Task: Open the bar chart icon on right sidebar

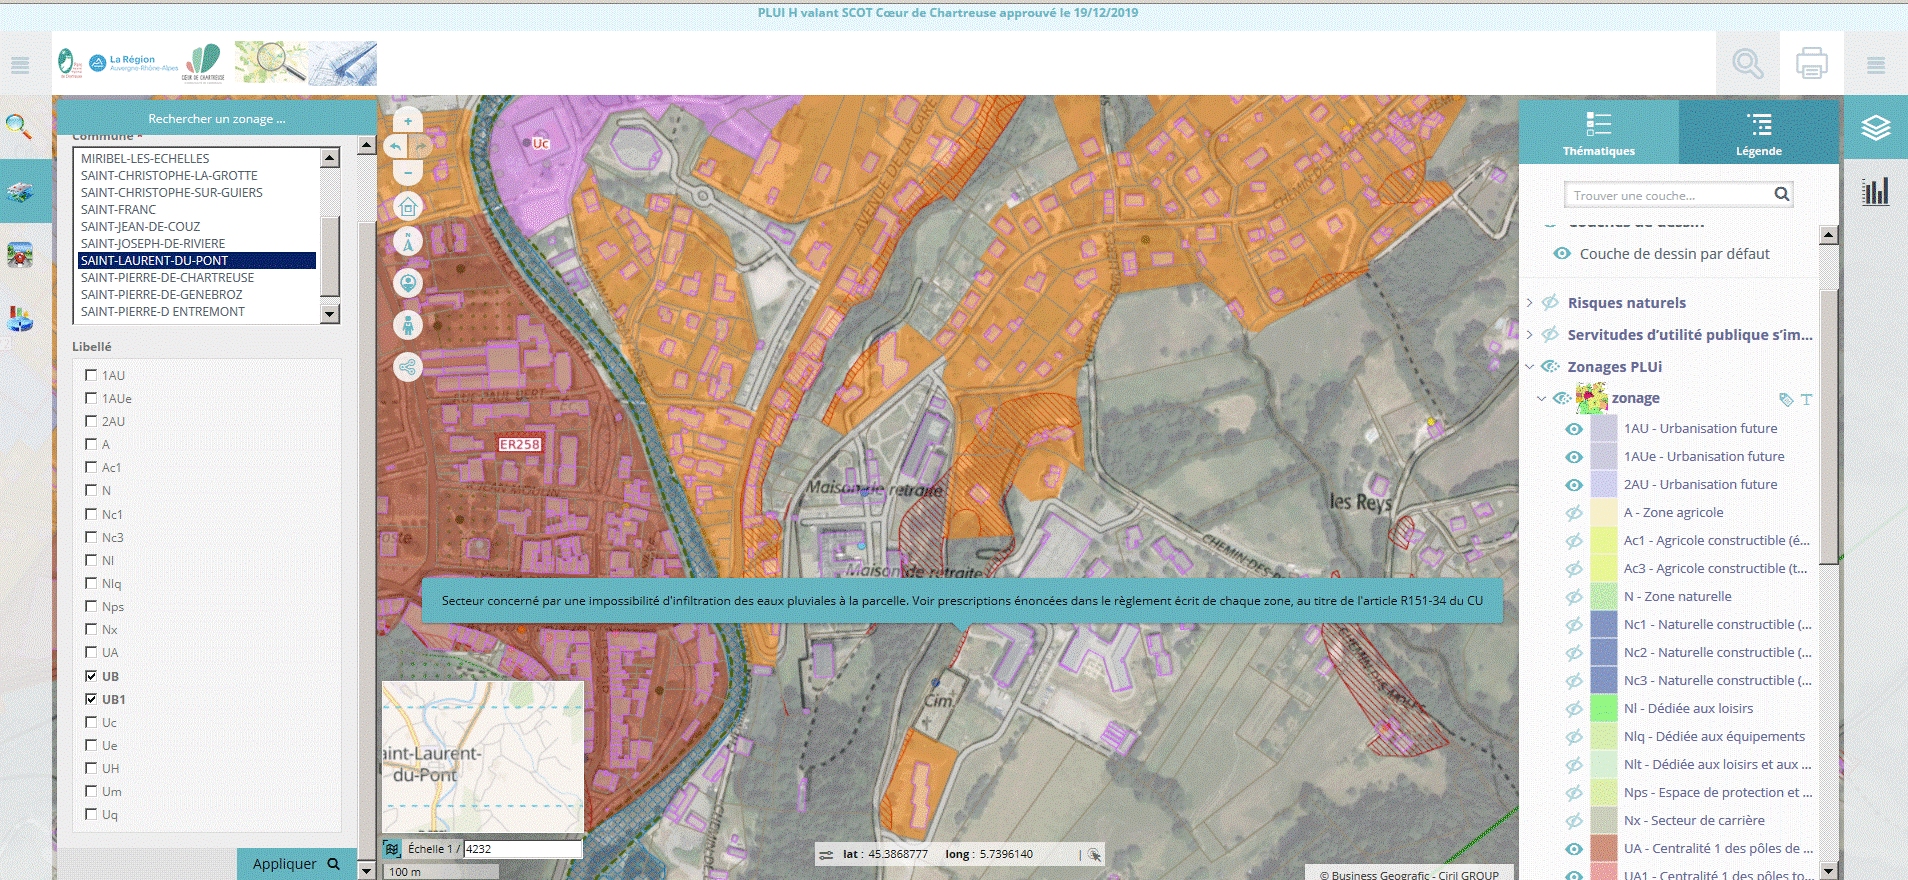Action: pos(1876,191)
